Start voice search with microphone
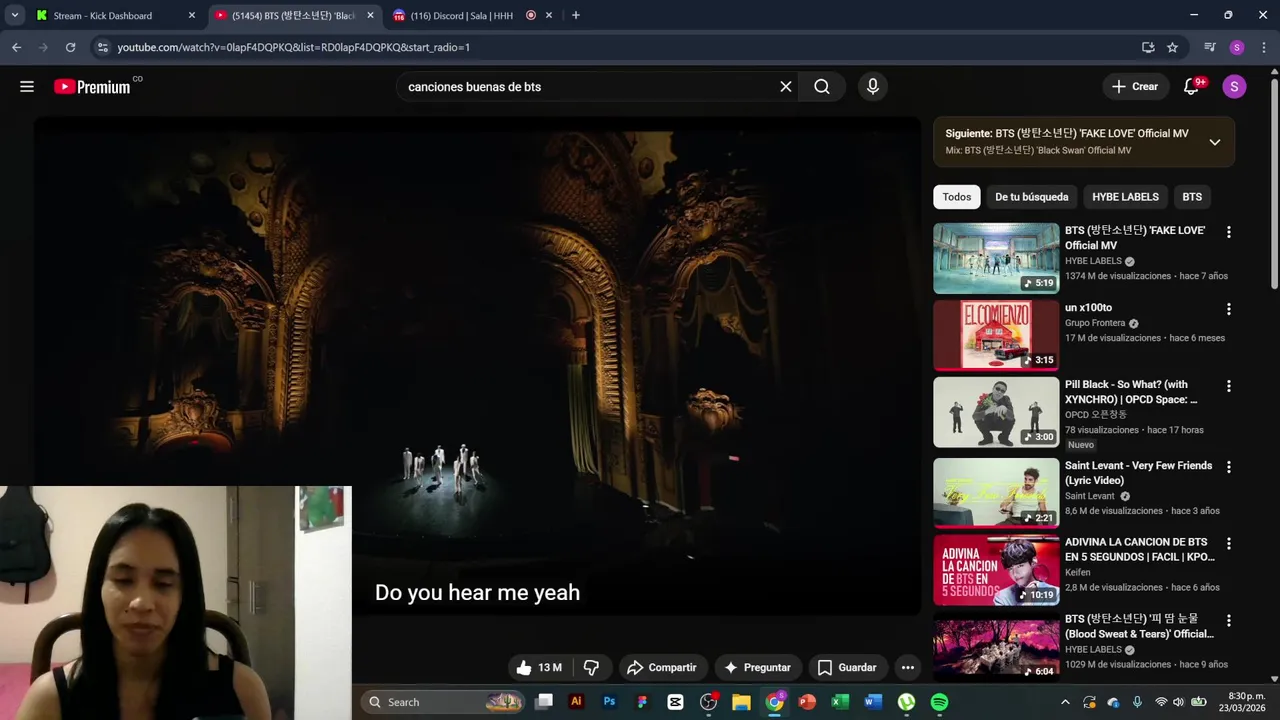The height and width of the screenshot is (720, 1280). point(873,87)
